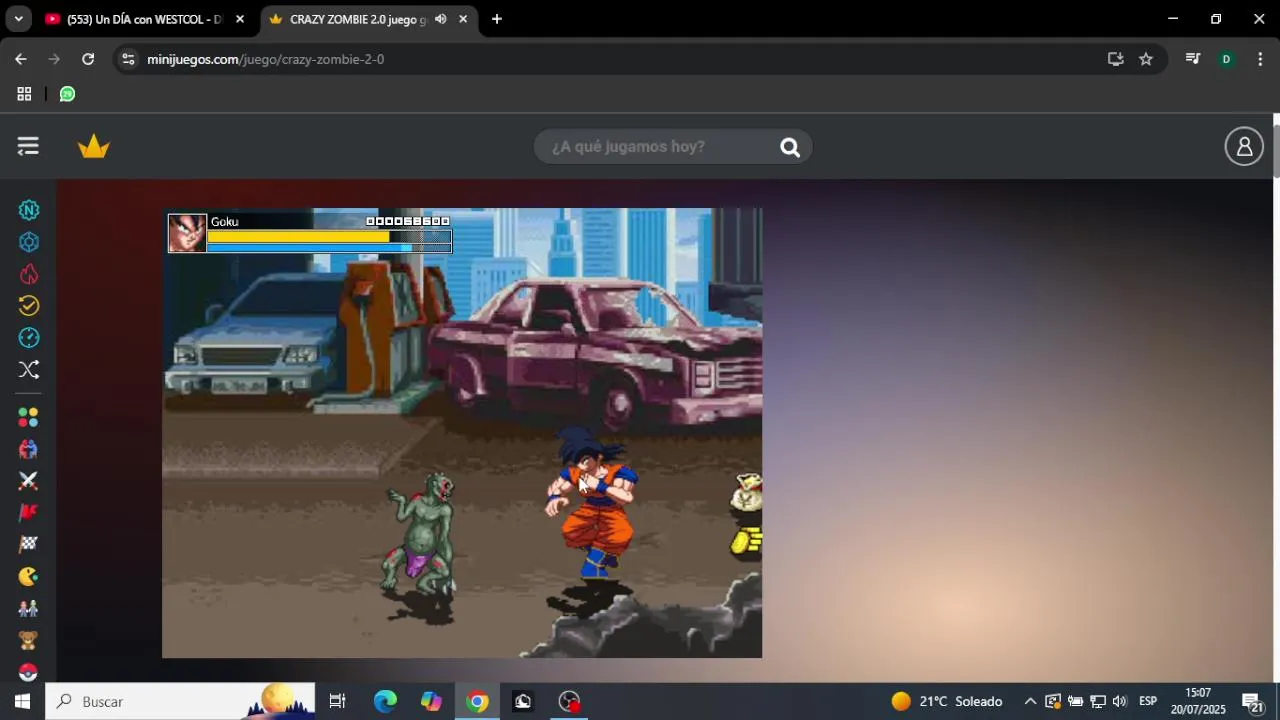This screenshot has width=1280, height=720.
Task: Open the Windows Start menu
Action: pos(22,701)
